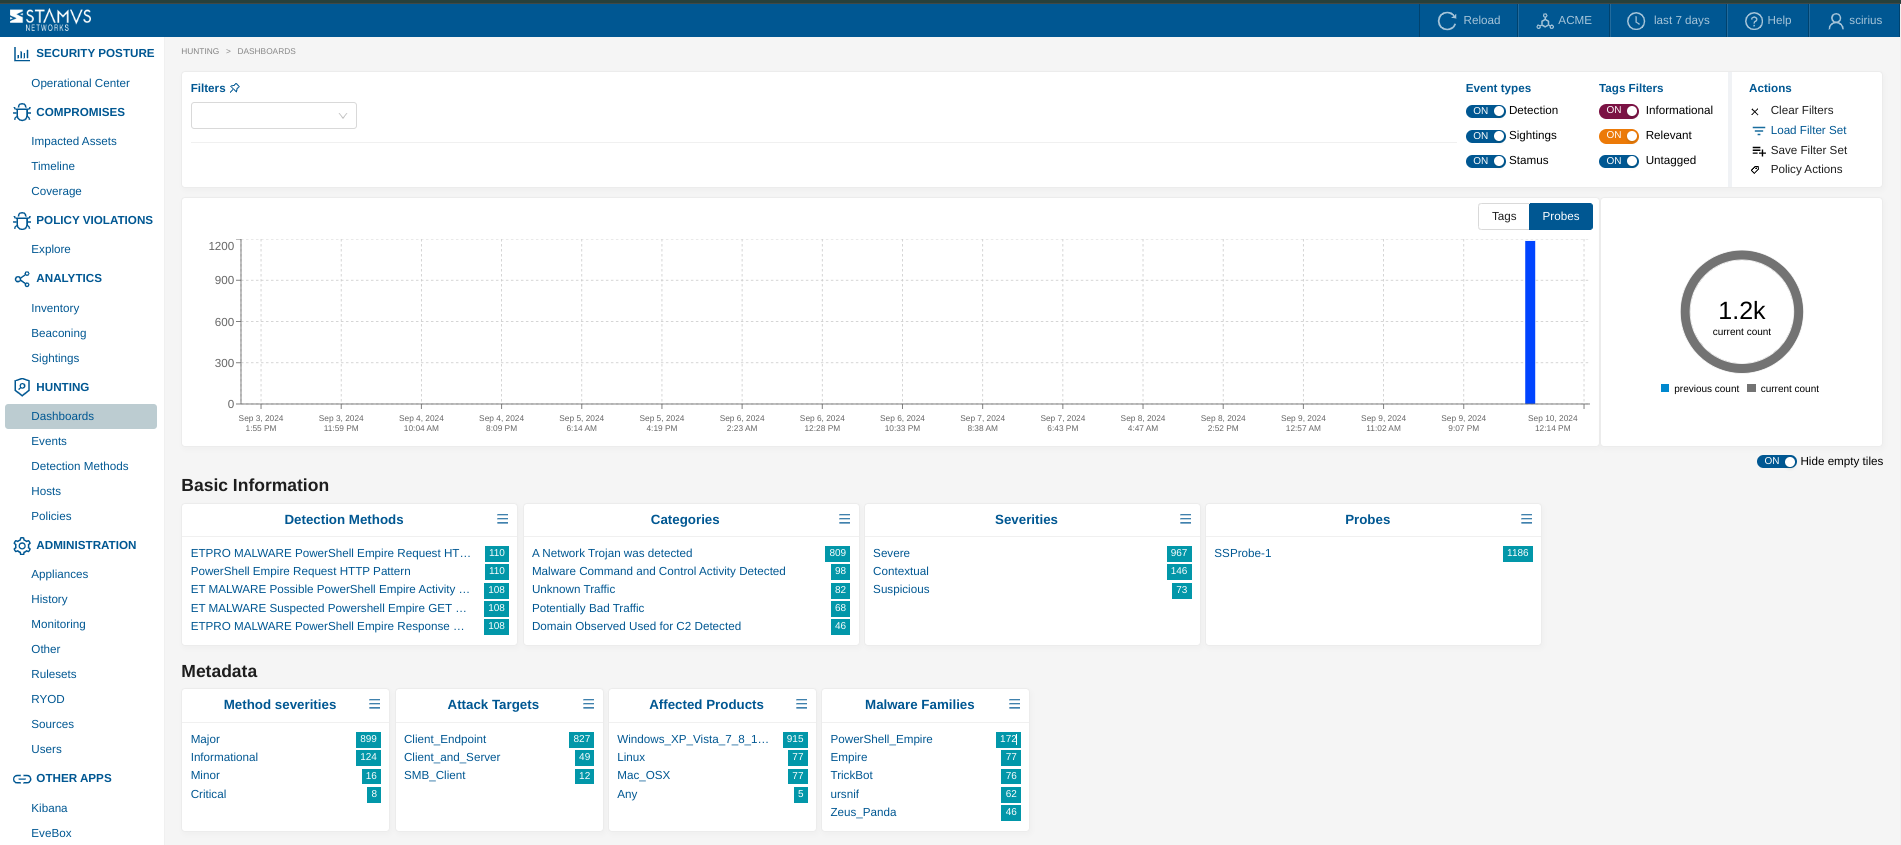The height and width of the screenshot is (845, 1901).
Task: Open the Probes tile menu icon
Action: [x=1526, y=519]
